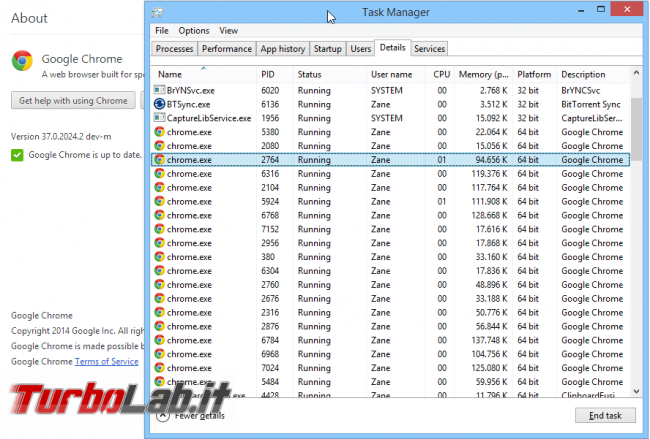650x439 pixels.
Task: Click the CaptureLibService.exe process icon
Action: pos(159,118)
